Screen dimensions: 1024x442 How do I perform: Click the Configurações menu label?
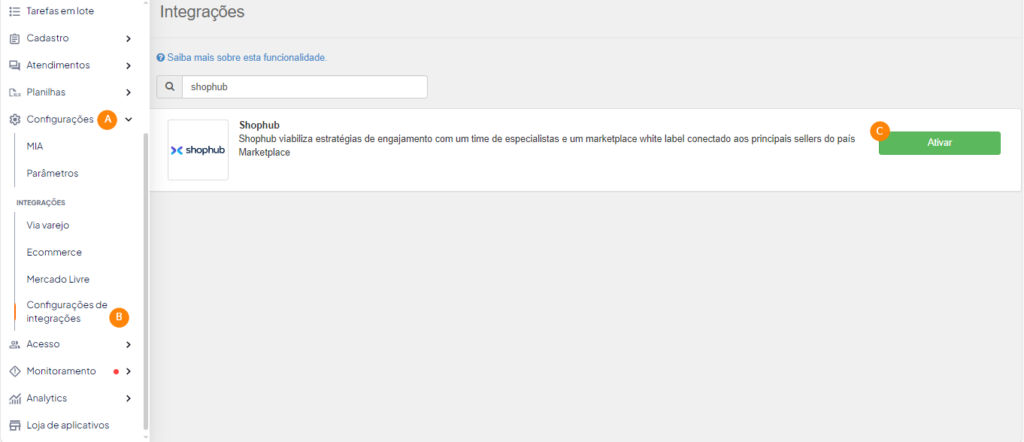[x=60, y=119]
